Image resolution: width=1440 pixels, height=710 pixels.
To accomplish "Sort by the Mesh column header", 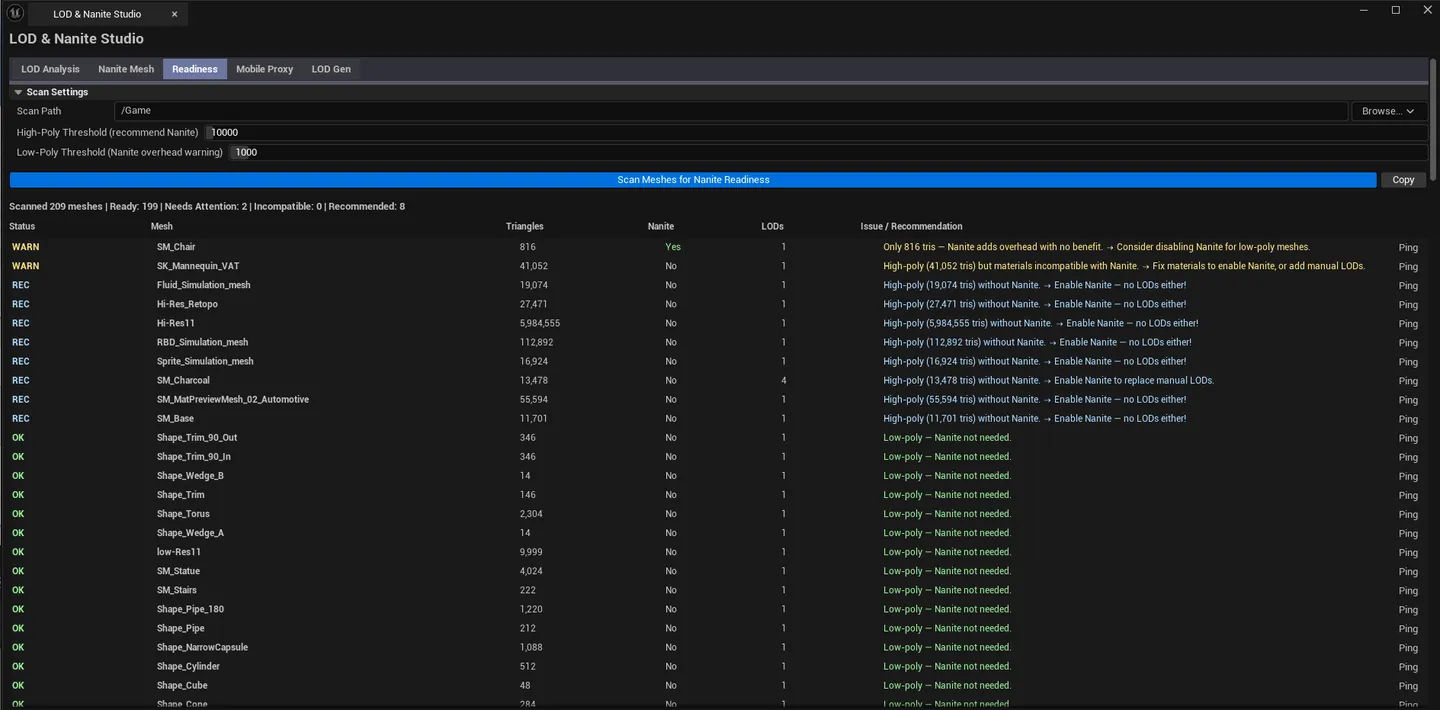I will pos(162,226).
